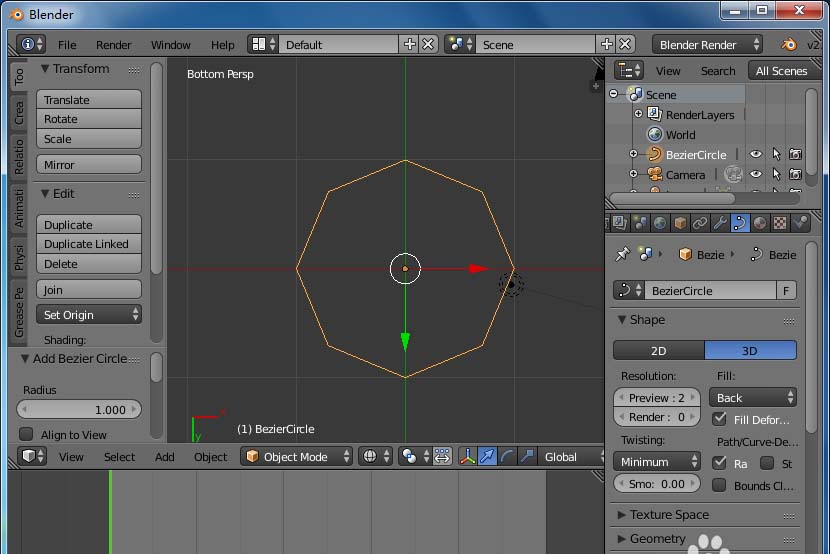Select the Object properties cube tab
The width and height of the screenshot is (830, 554).
coord(680,223)
